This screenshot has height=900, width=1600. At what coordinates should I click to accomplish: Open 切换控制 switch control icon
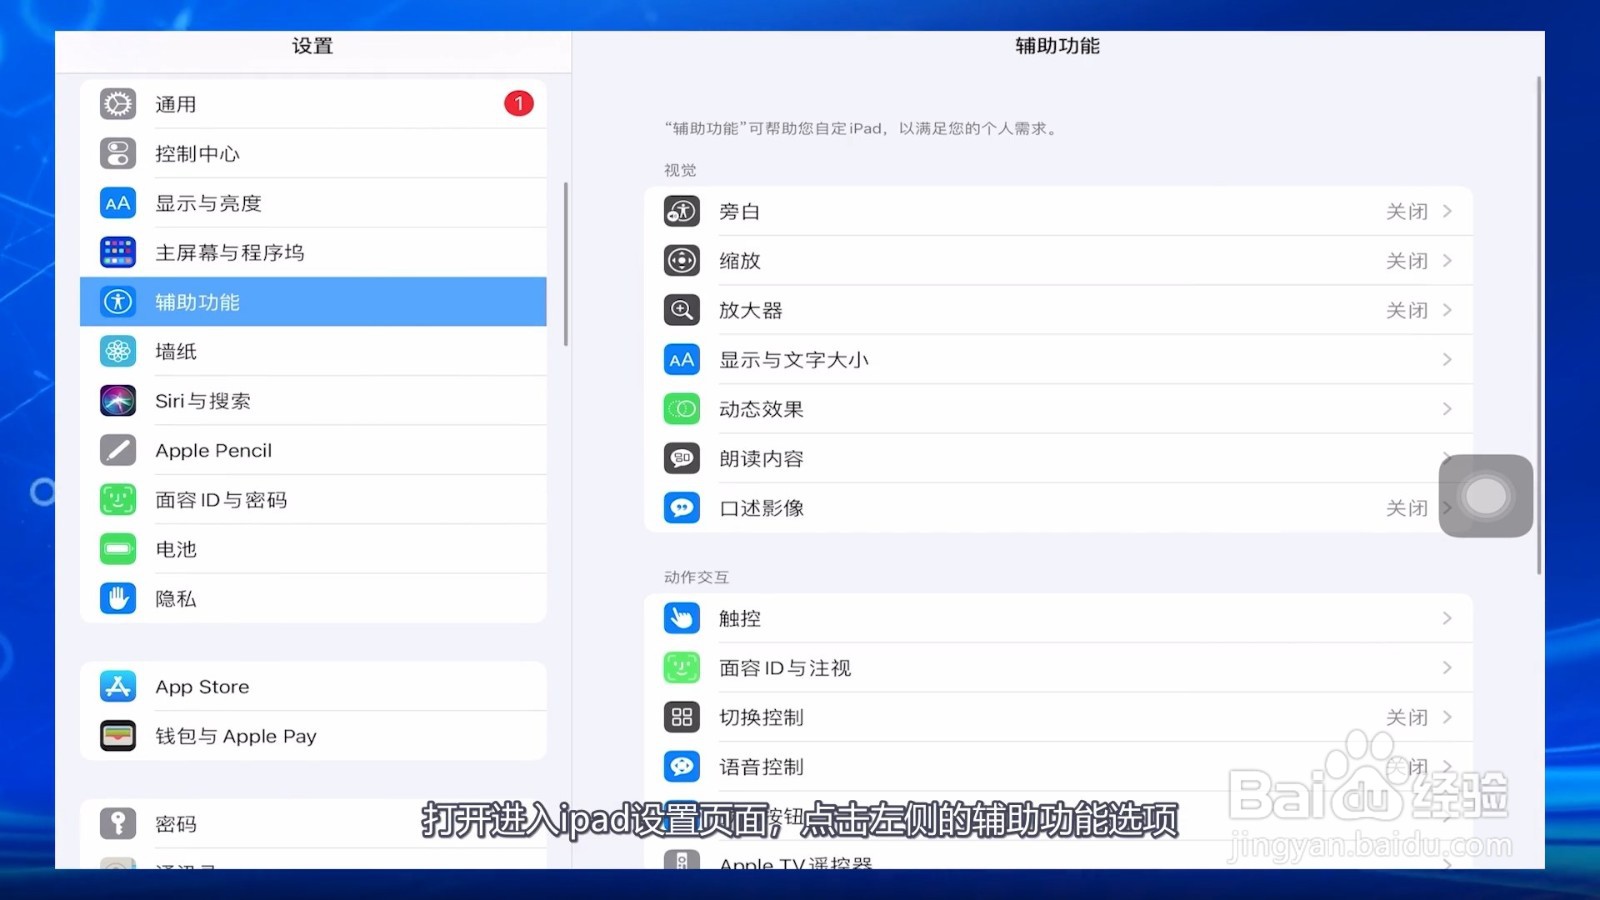(681, 717)
